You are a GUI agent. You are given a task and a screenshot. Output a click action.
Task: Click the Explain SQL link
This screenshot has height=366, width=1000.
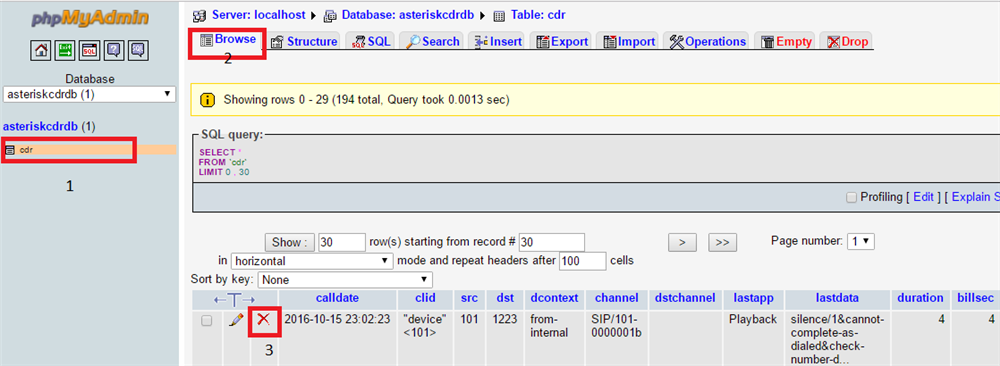[x=976, y=198]
